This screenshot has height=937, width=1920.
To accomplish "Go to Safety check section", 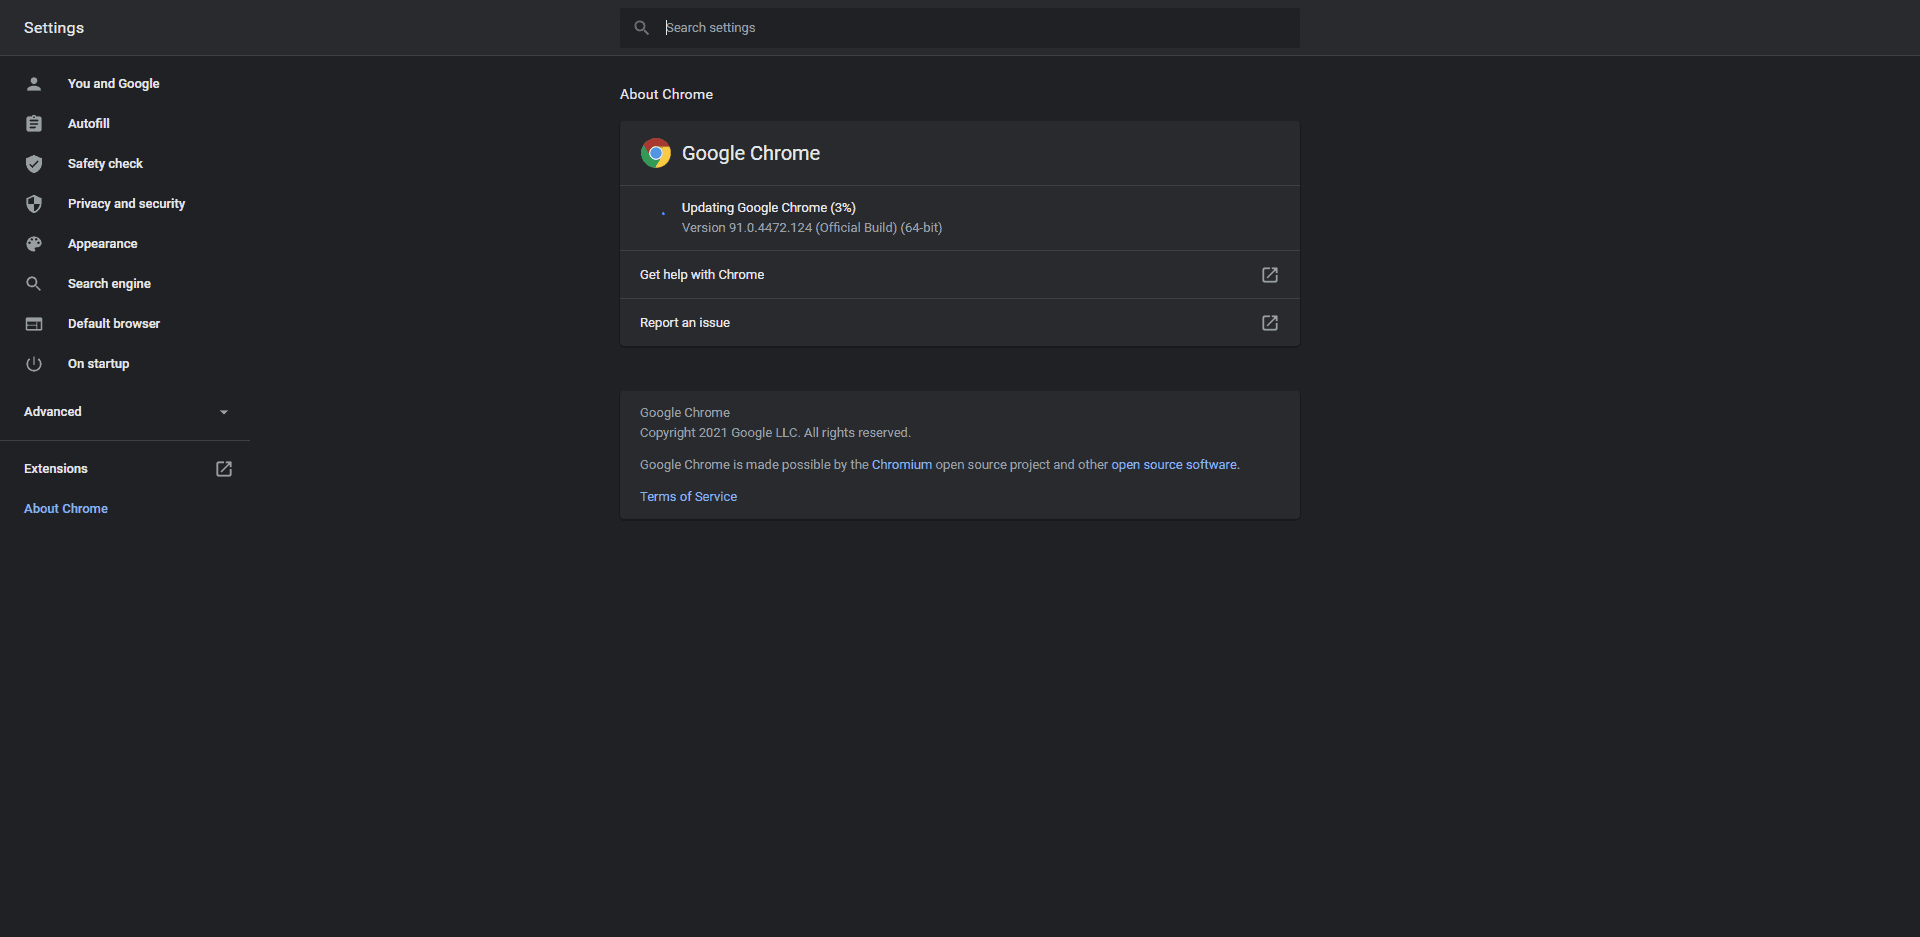I will pos(105,164).
